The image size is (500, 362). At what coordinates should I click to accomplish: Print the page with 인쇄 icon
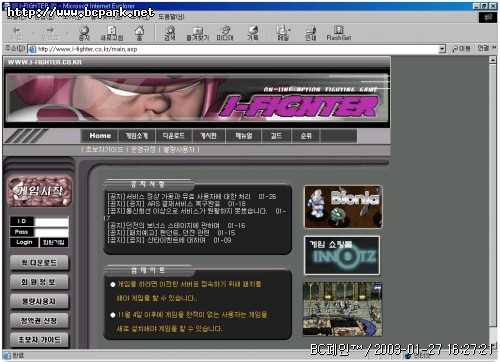click(x=311, y=33)
